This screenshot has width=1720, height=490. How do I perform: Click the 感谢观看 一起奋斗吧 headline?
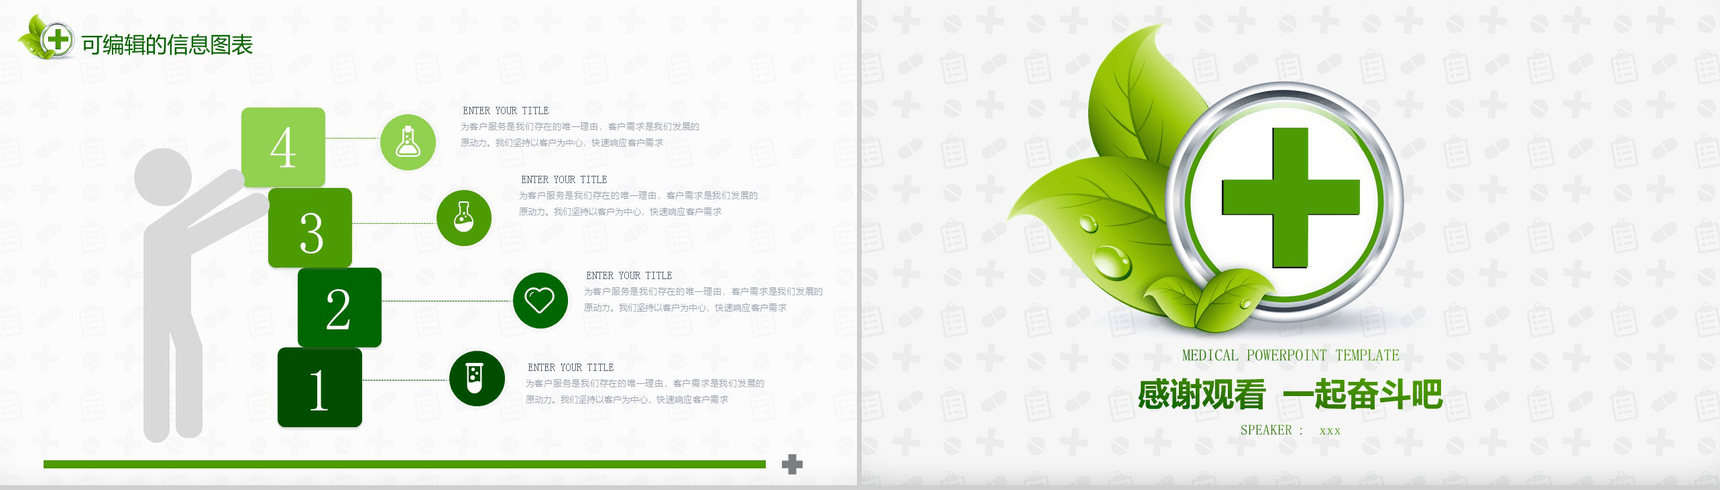[x=1290, y=395]
